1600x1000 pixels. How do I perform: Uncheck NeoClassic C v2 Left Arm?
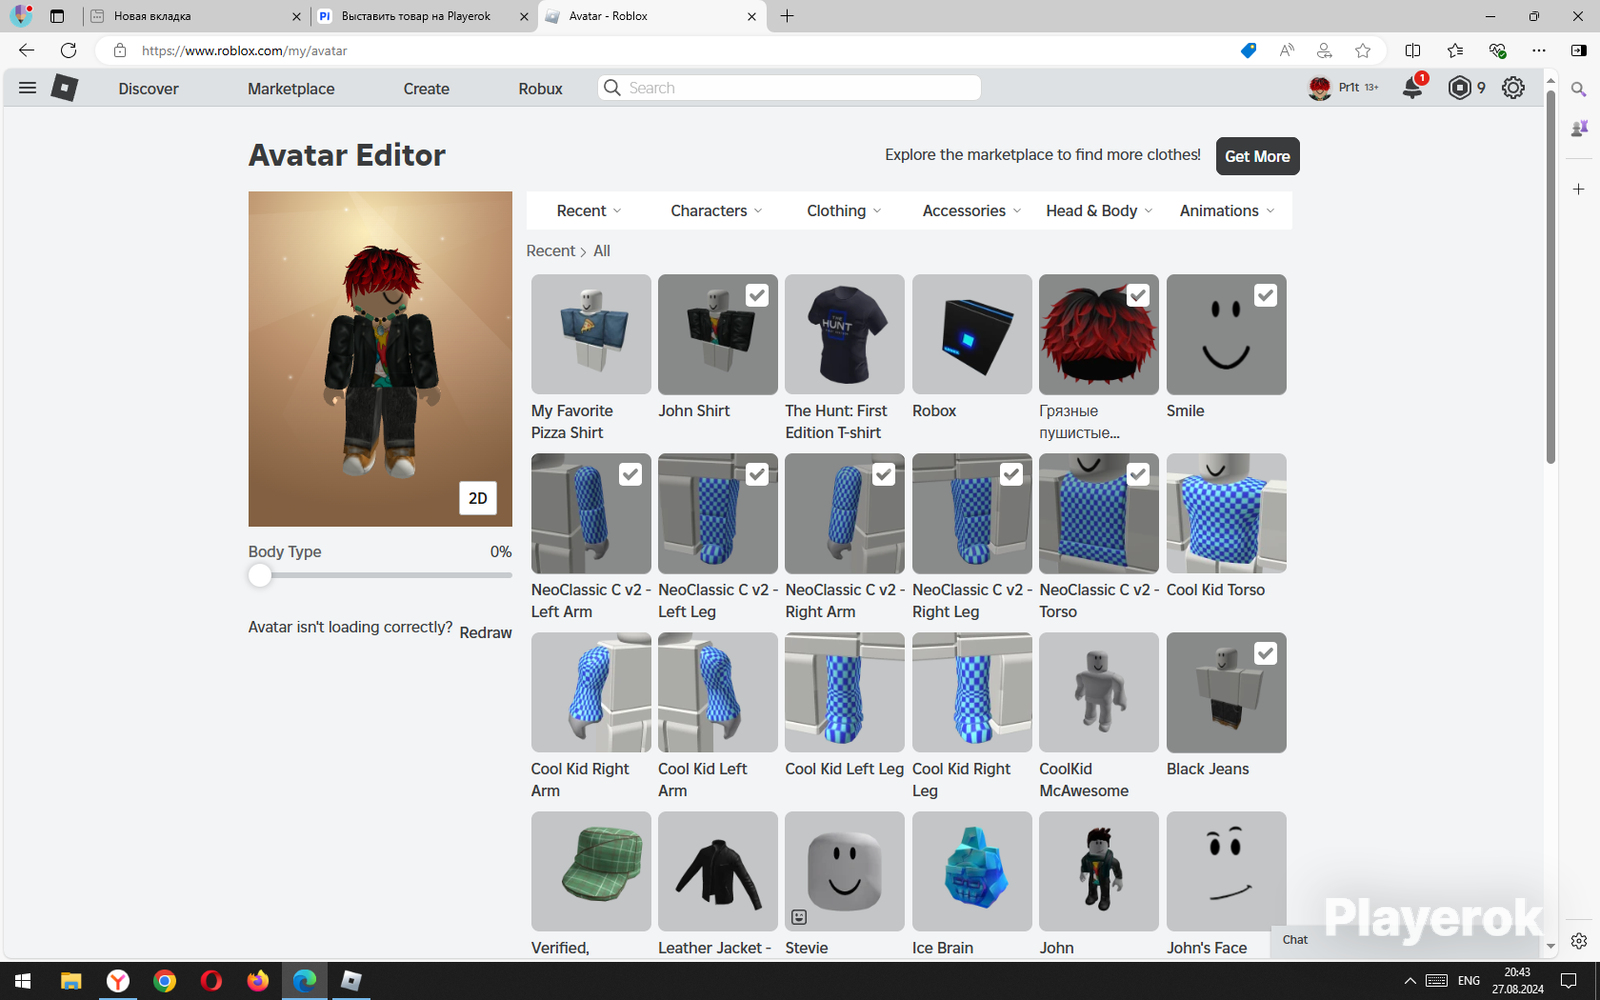tap(630, 474)
